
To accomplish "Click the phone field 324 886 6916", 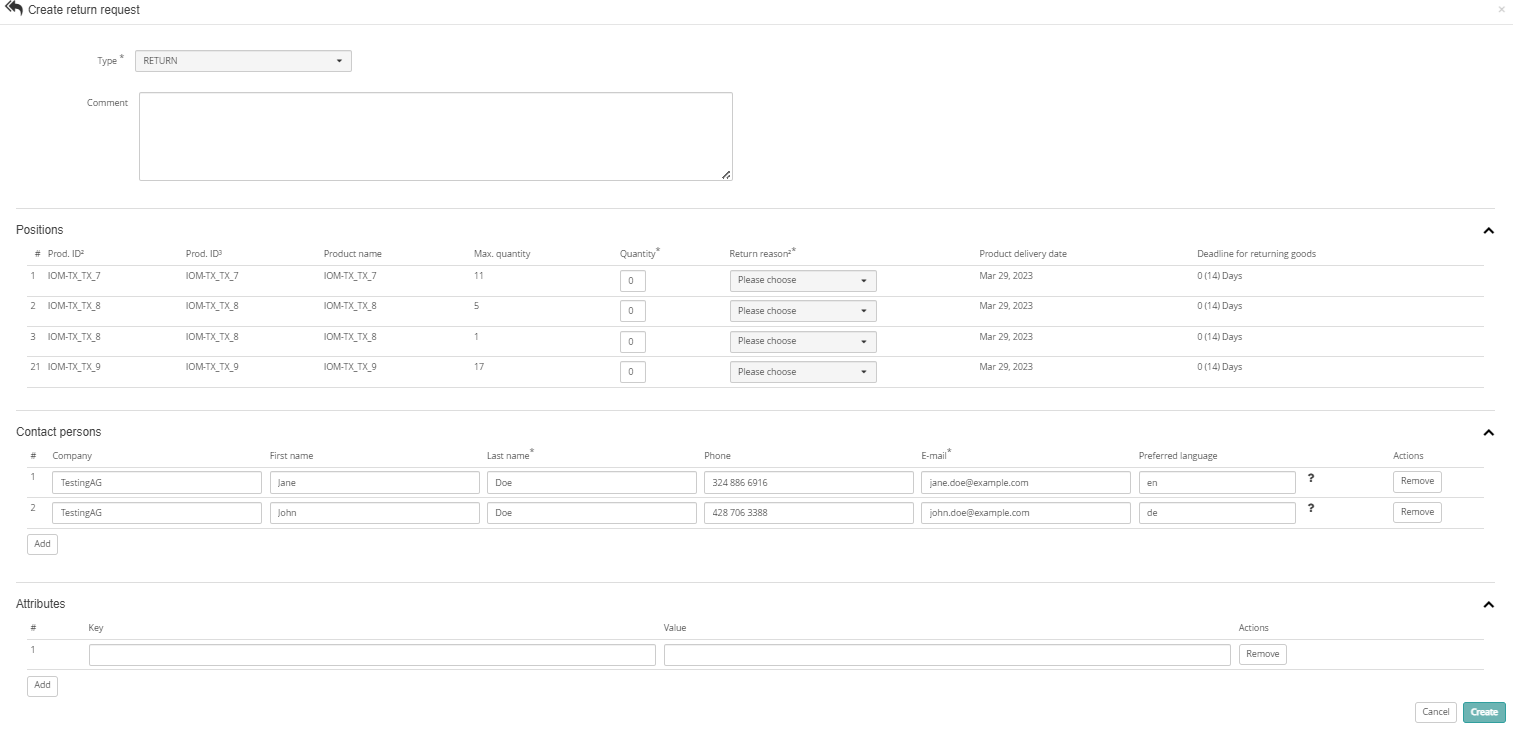I will (809, 482).
